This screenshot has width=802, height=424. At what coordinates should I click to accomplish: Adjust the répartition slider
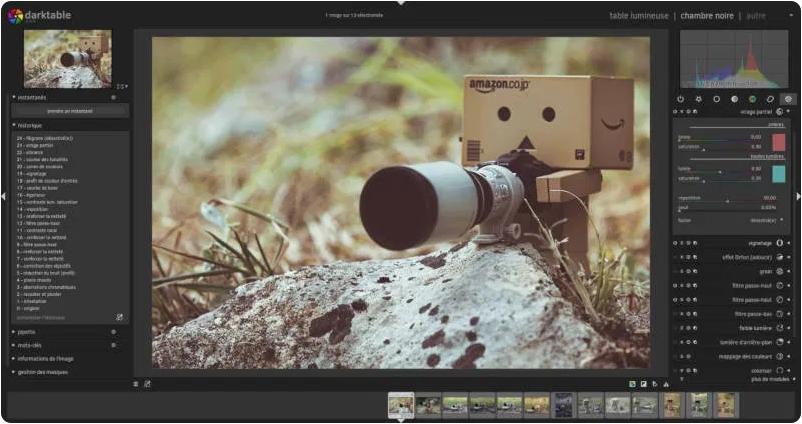727,198
